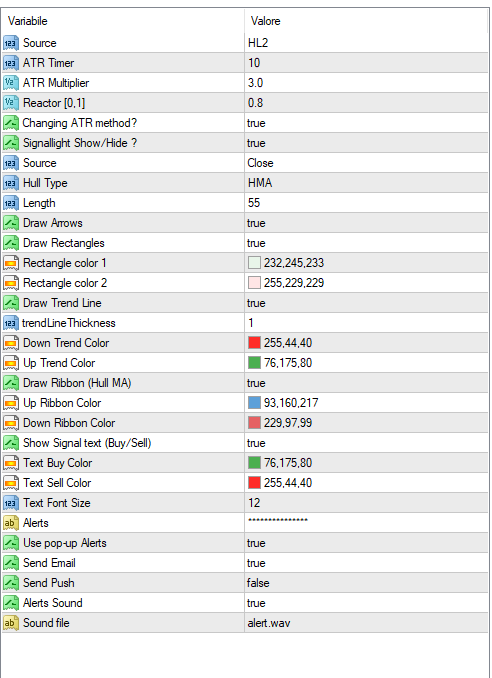Toggle the Send Push false value

(258, 583)
